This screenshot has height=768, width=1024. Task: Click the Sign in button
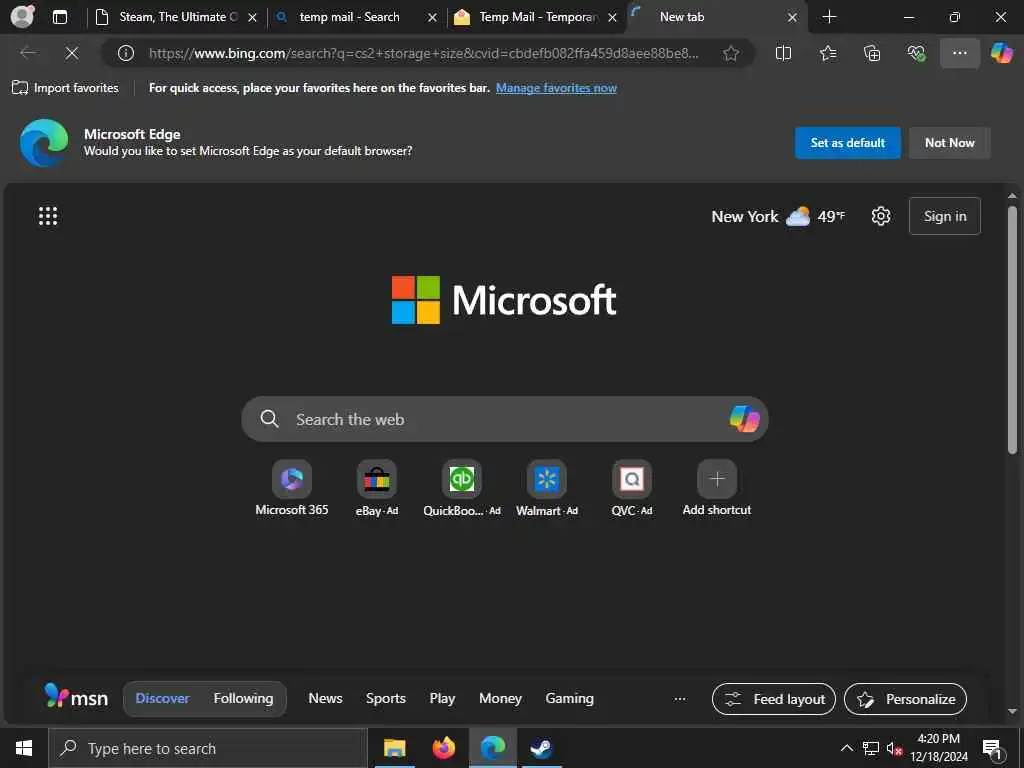[x=944, y=216]
